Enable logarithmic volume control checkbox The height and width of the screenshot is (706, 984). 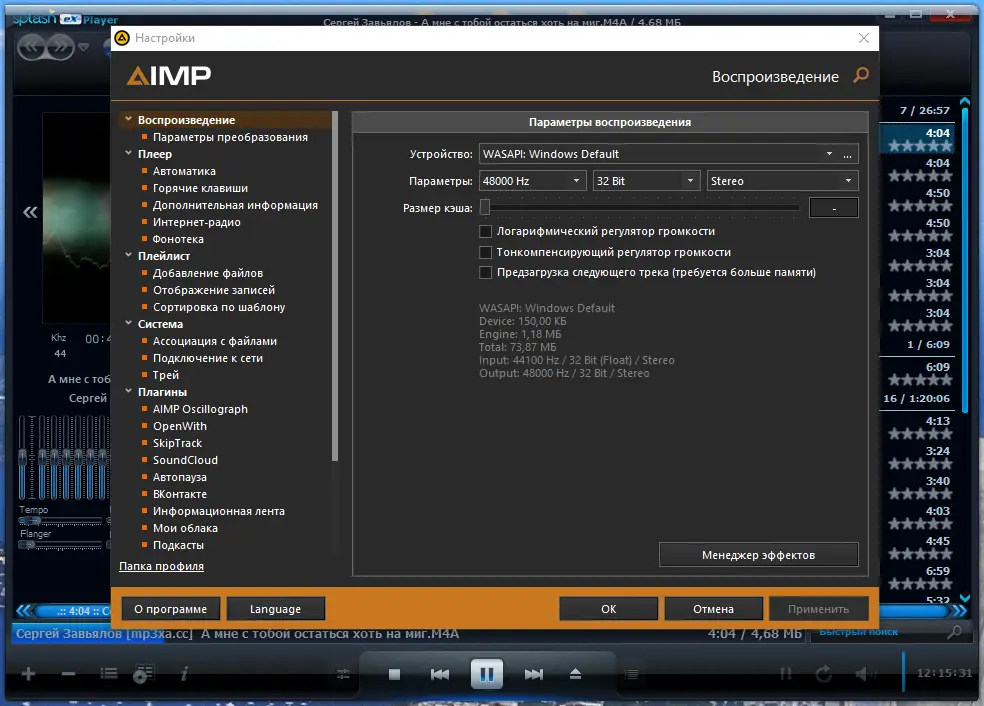485,232
